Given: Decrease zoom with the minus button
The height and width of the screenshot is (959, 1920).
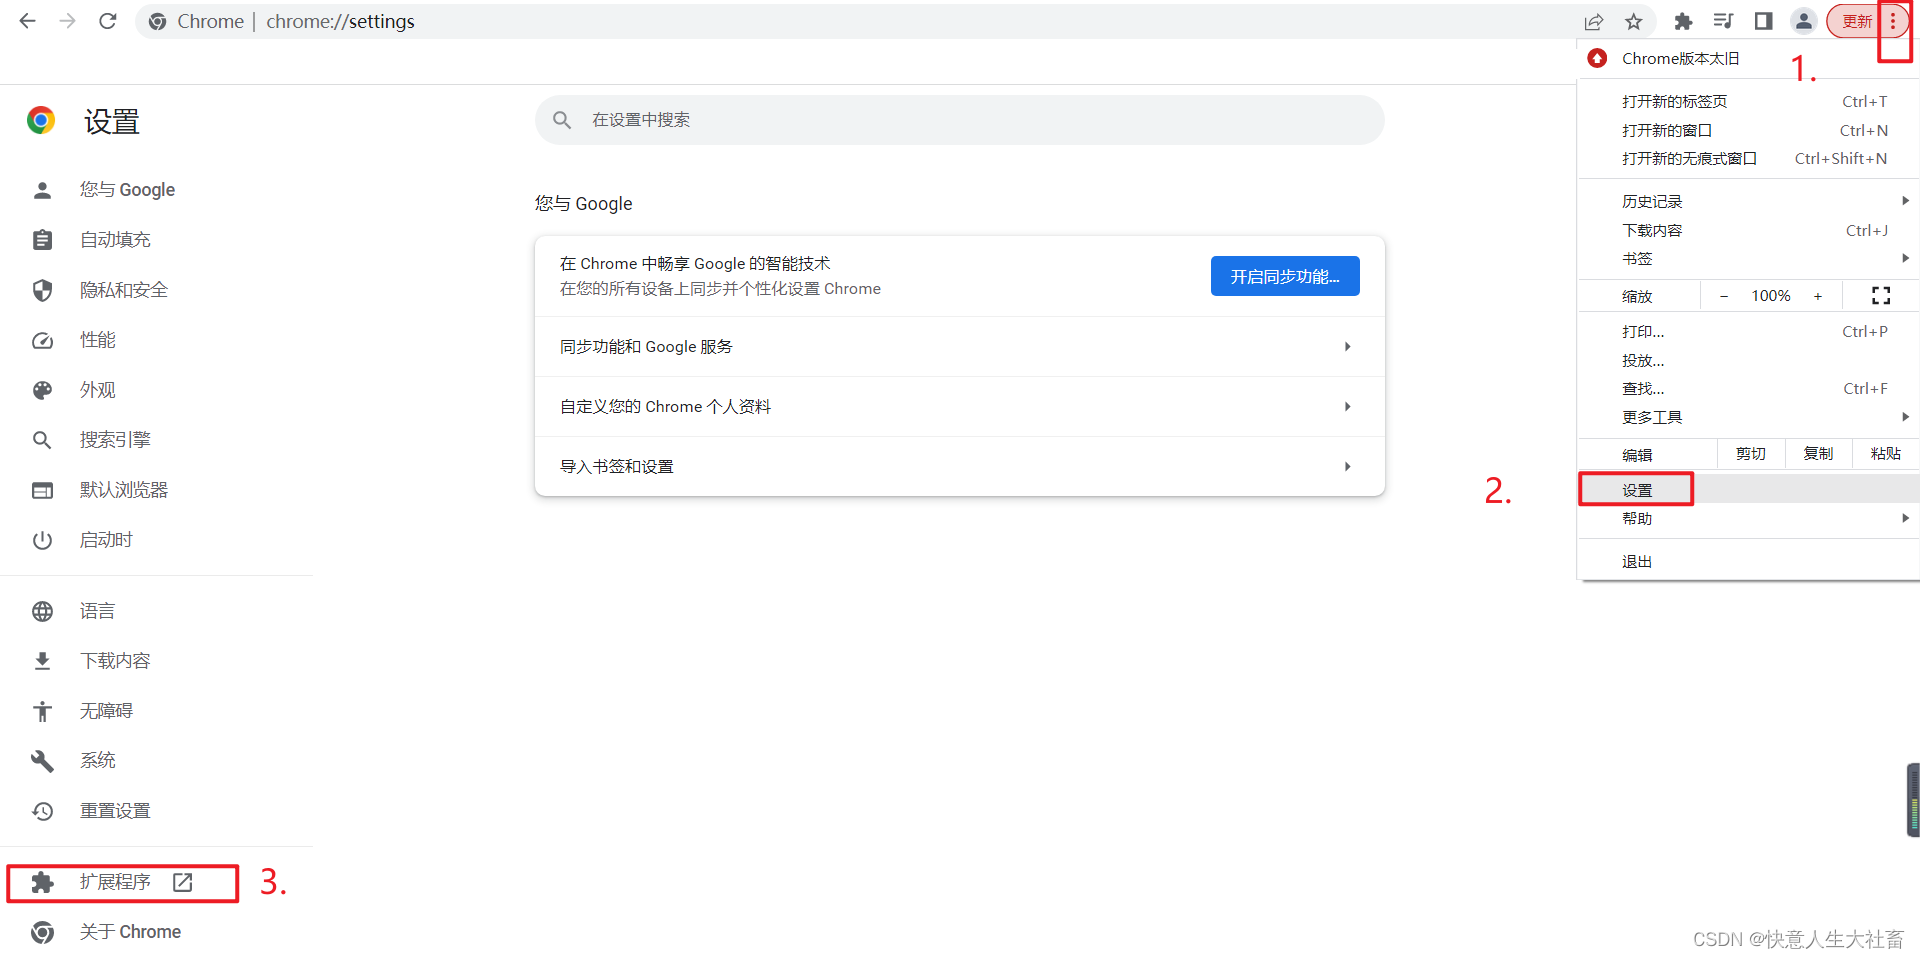Looking at the screenshot, I should [1724, 296].
